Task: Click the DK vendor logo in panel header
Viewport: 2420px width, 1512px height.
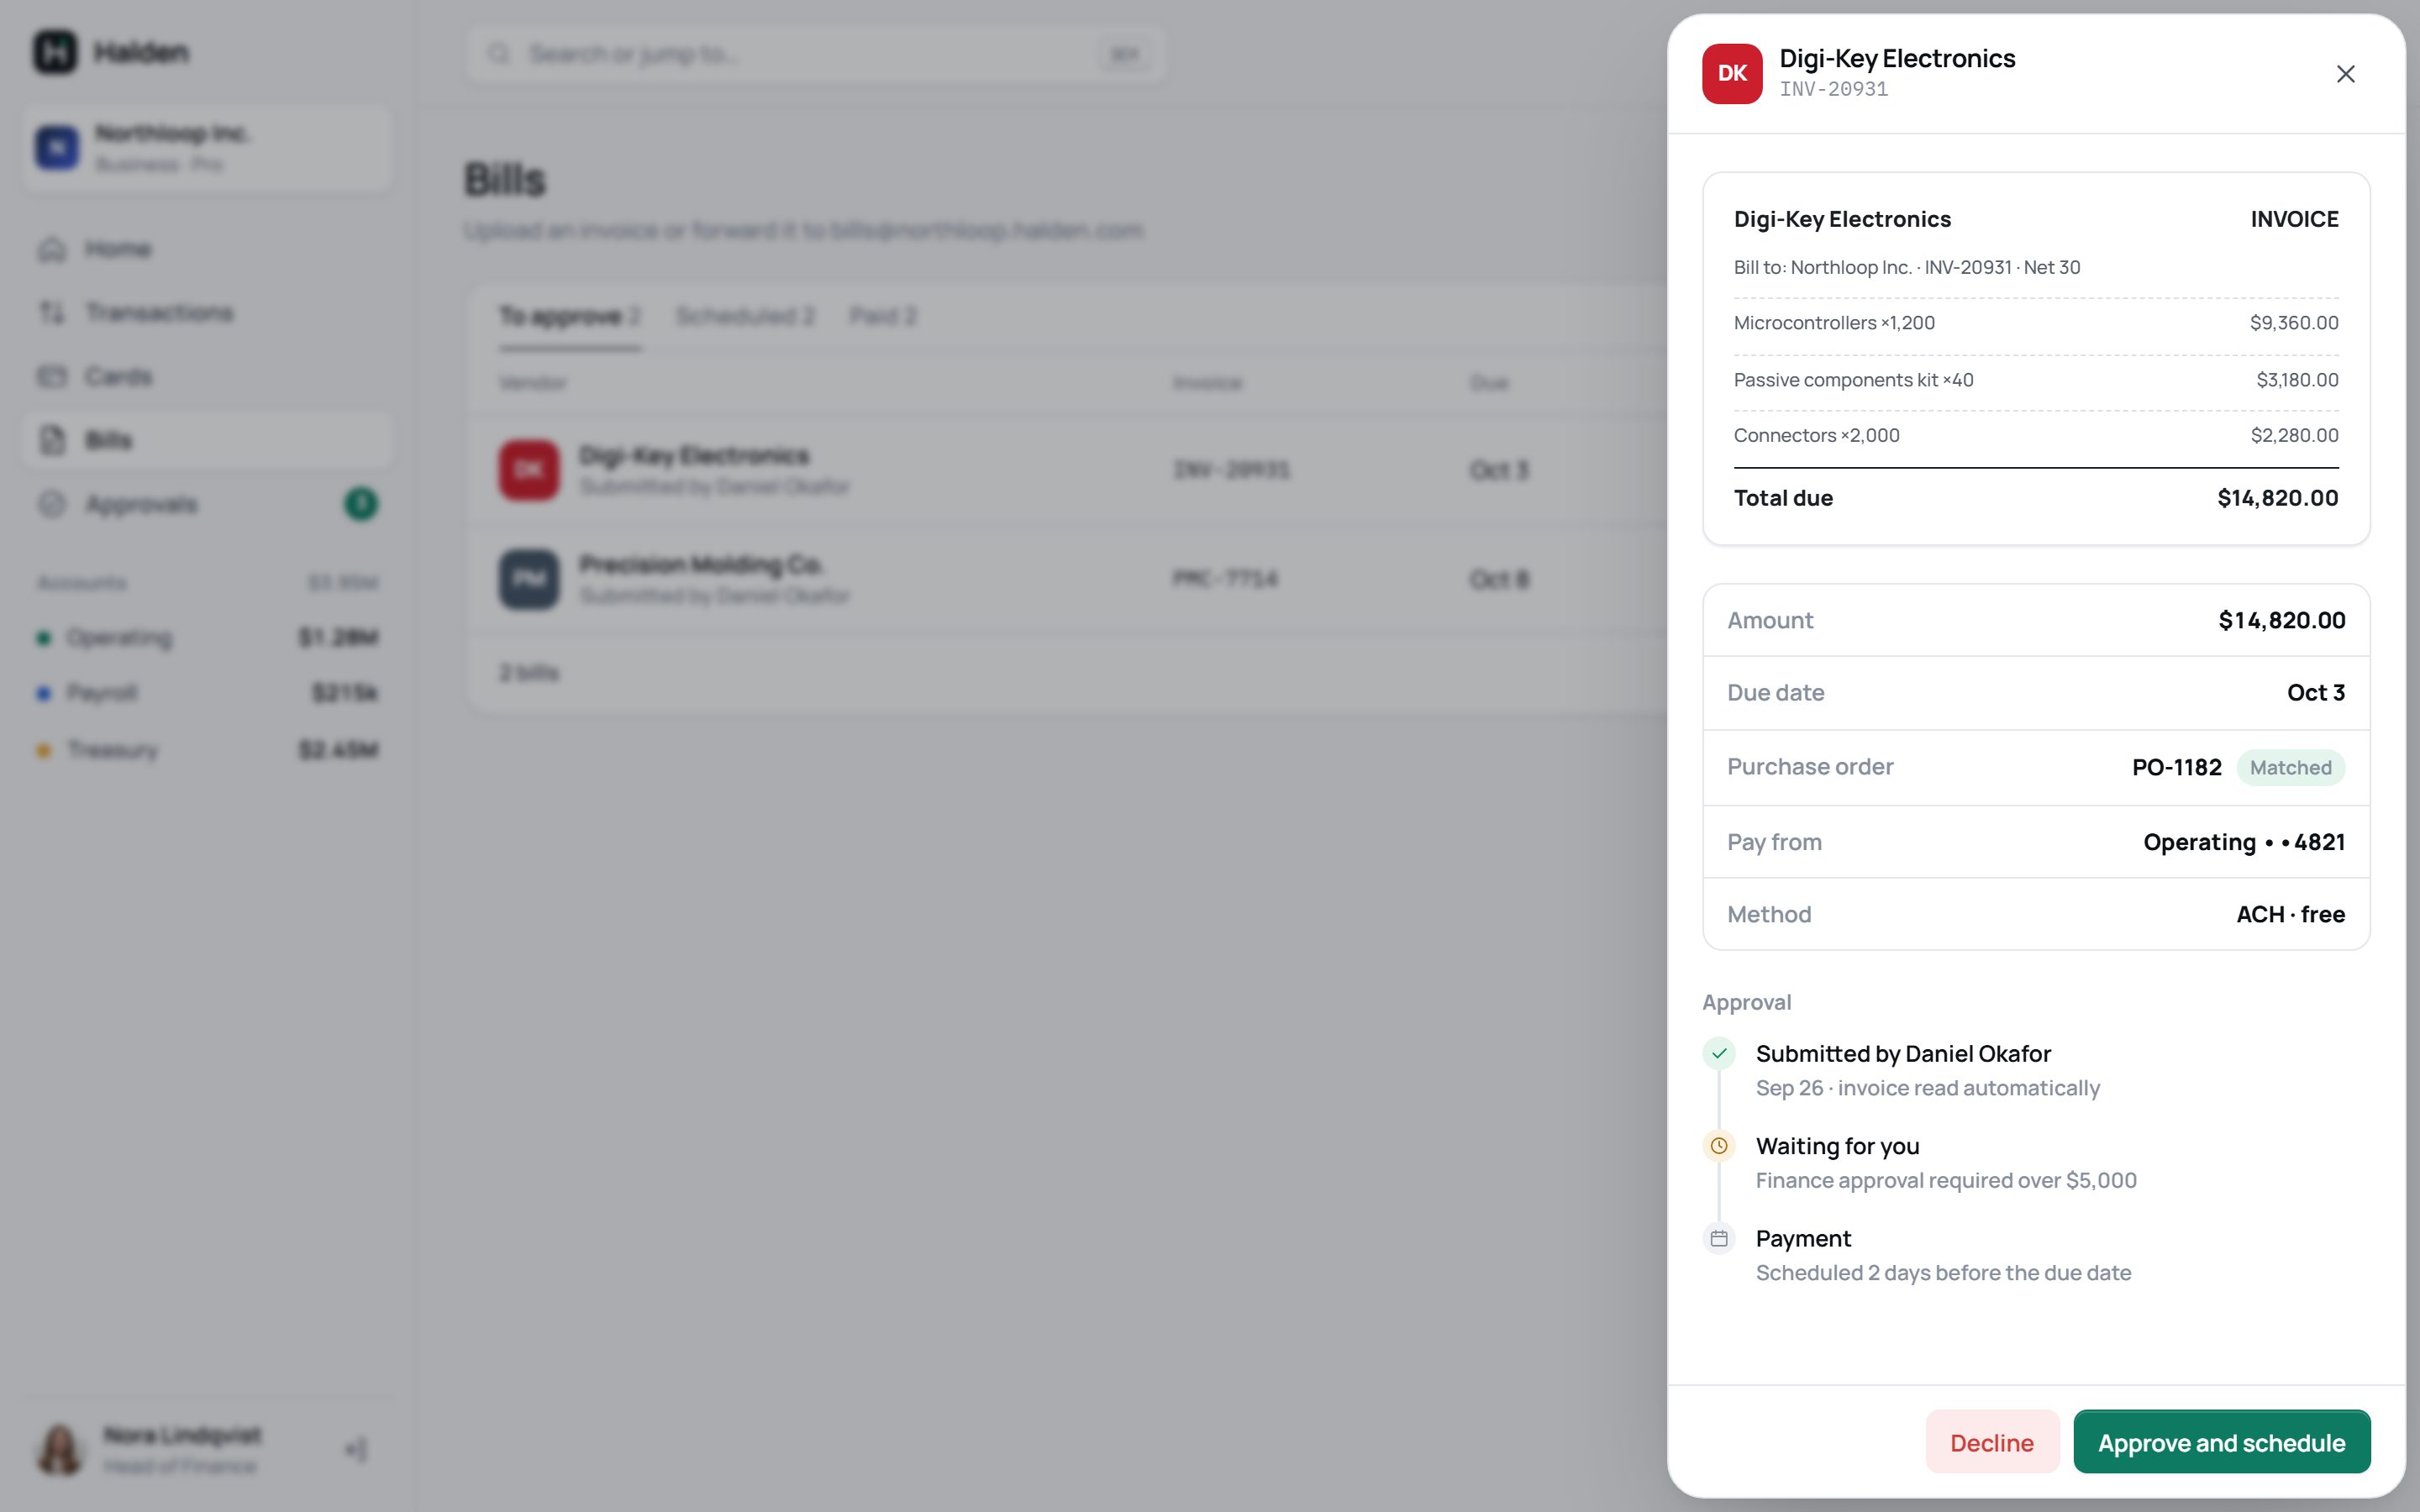Action: tap(1732, 74)
